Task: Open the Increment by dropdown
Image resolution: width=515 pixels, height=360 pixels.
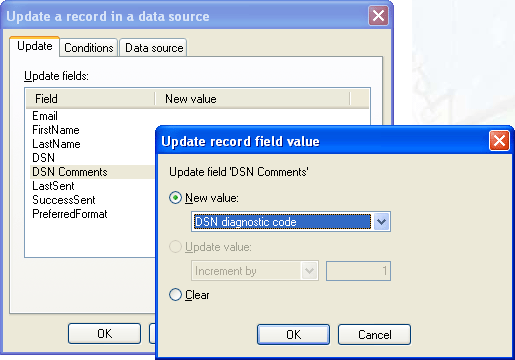Action: click(x=255, y=271)
